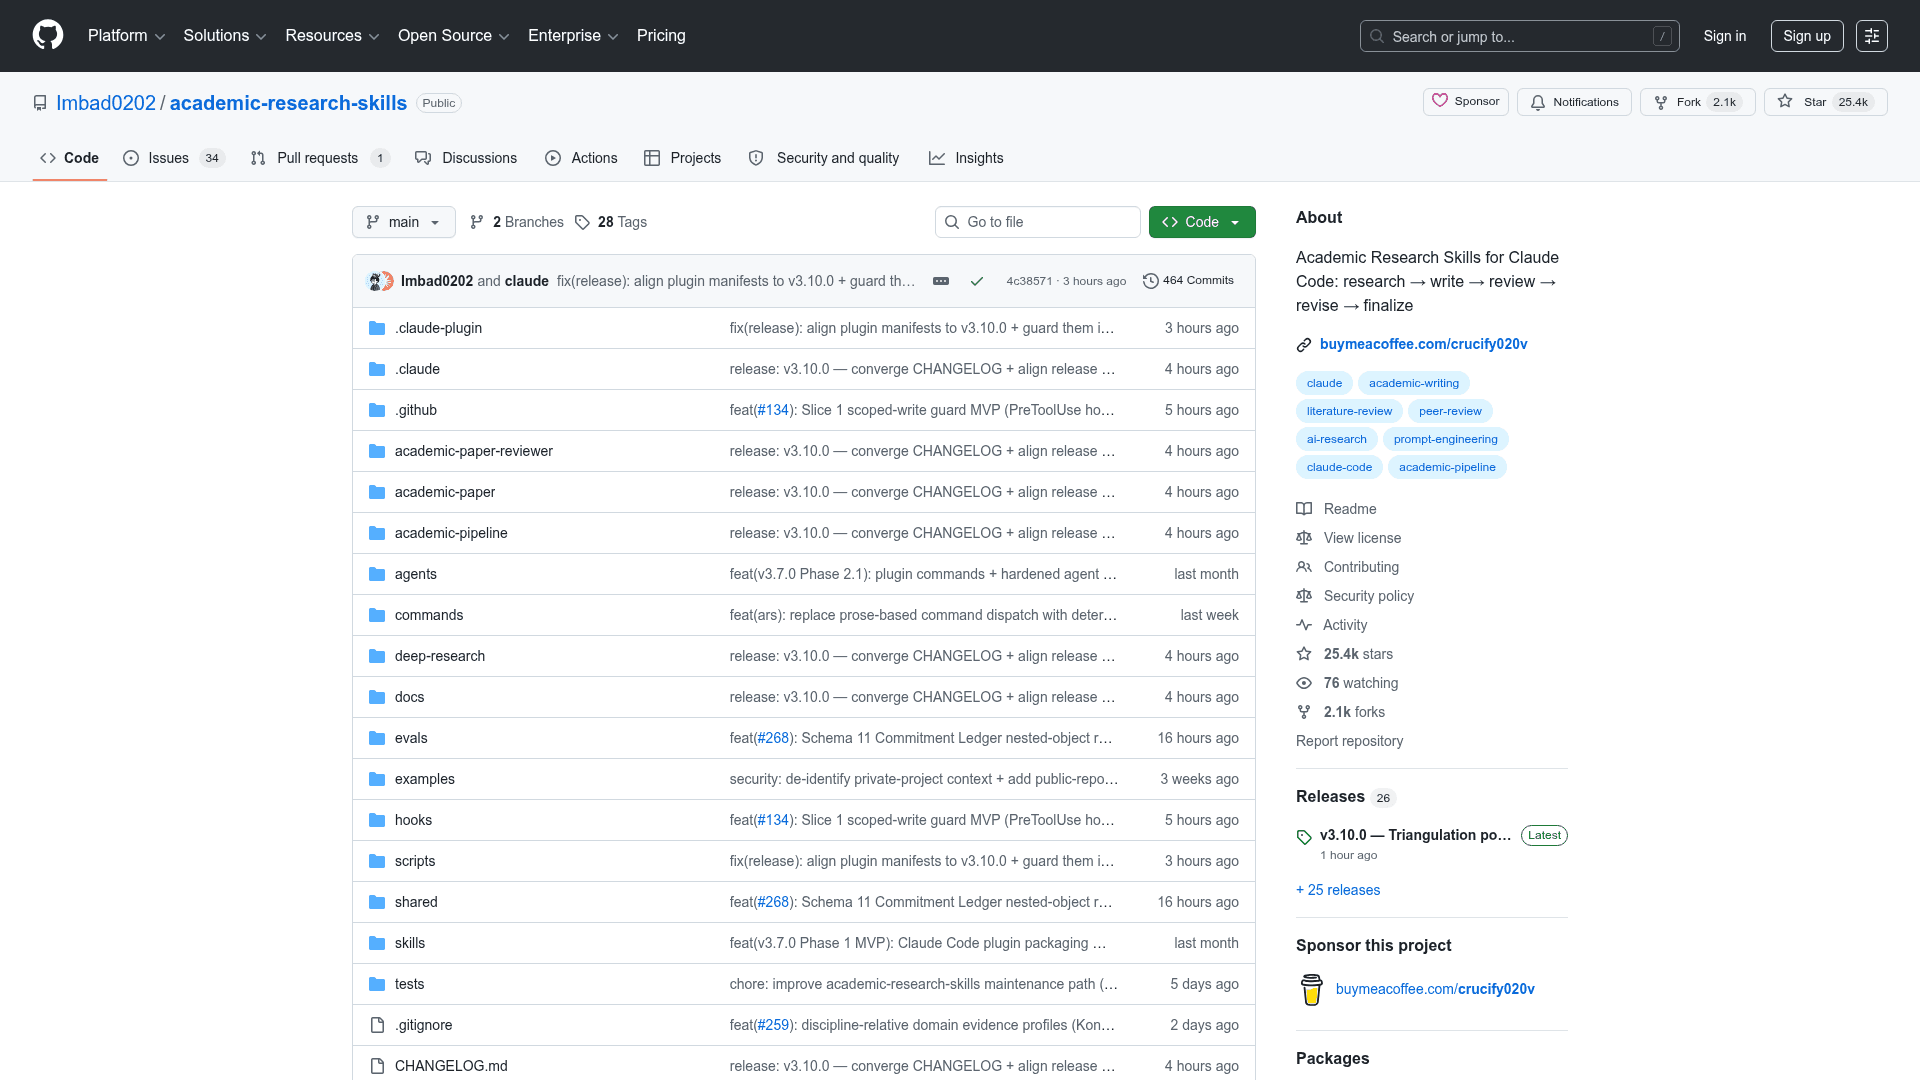Fork the repository using Fork button
The width and height of the screenshot is (1920, 1080).
[x=1697, y=102]
